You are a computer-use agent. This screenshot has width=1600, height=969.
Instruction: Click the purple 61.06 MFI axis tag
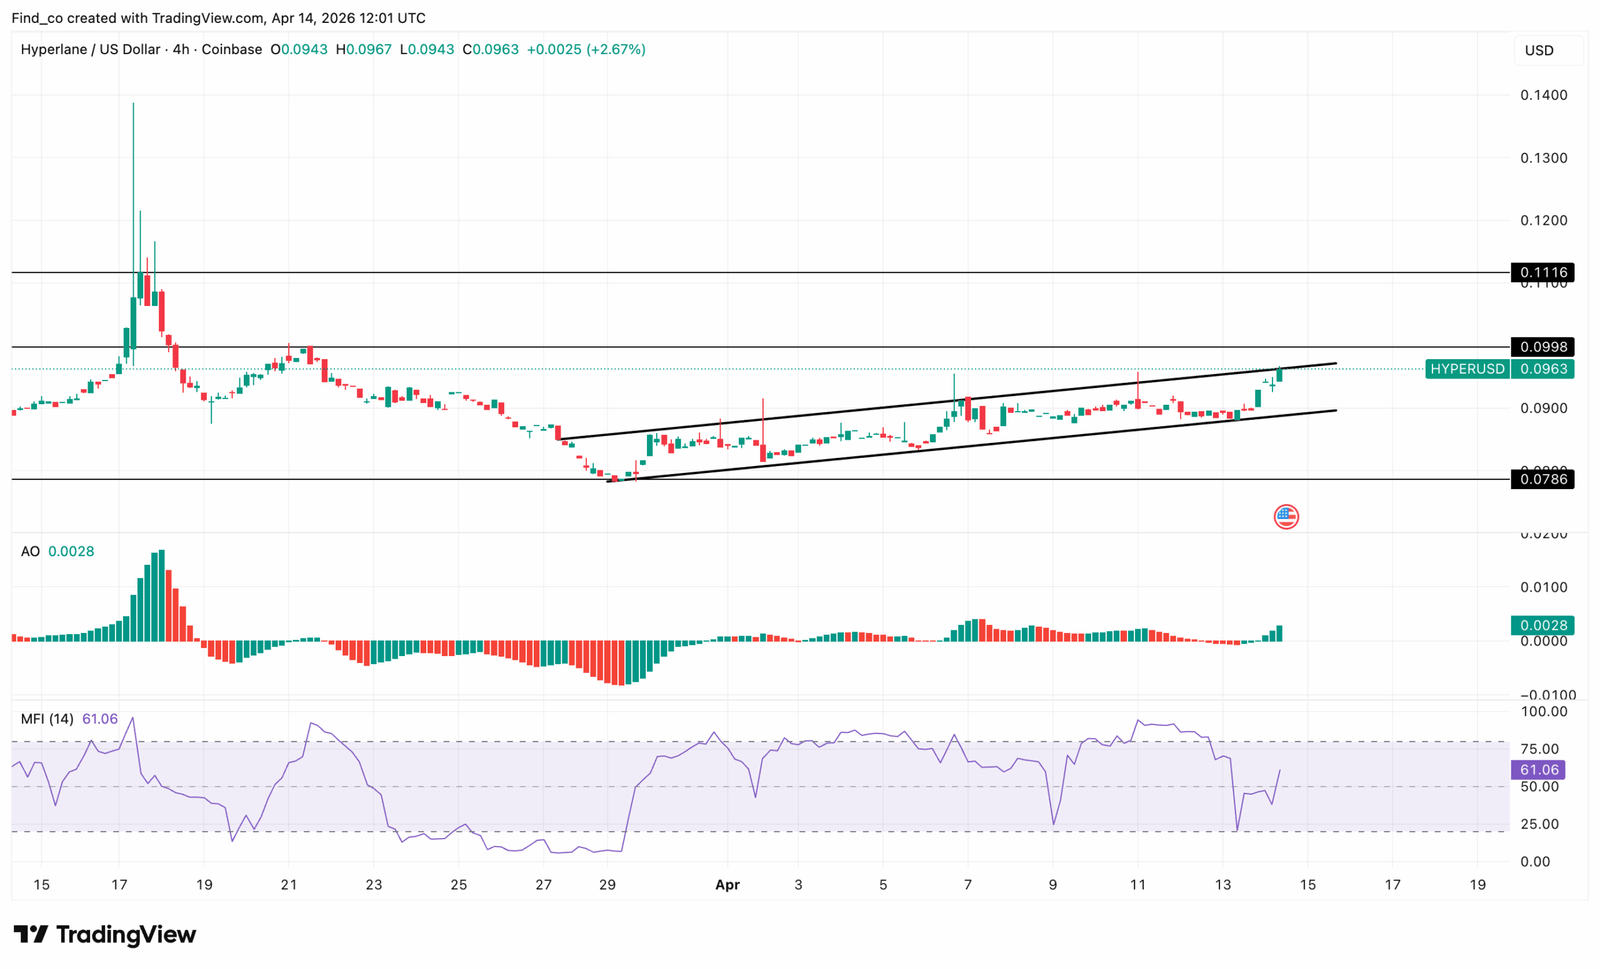coord(1538,770)
